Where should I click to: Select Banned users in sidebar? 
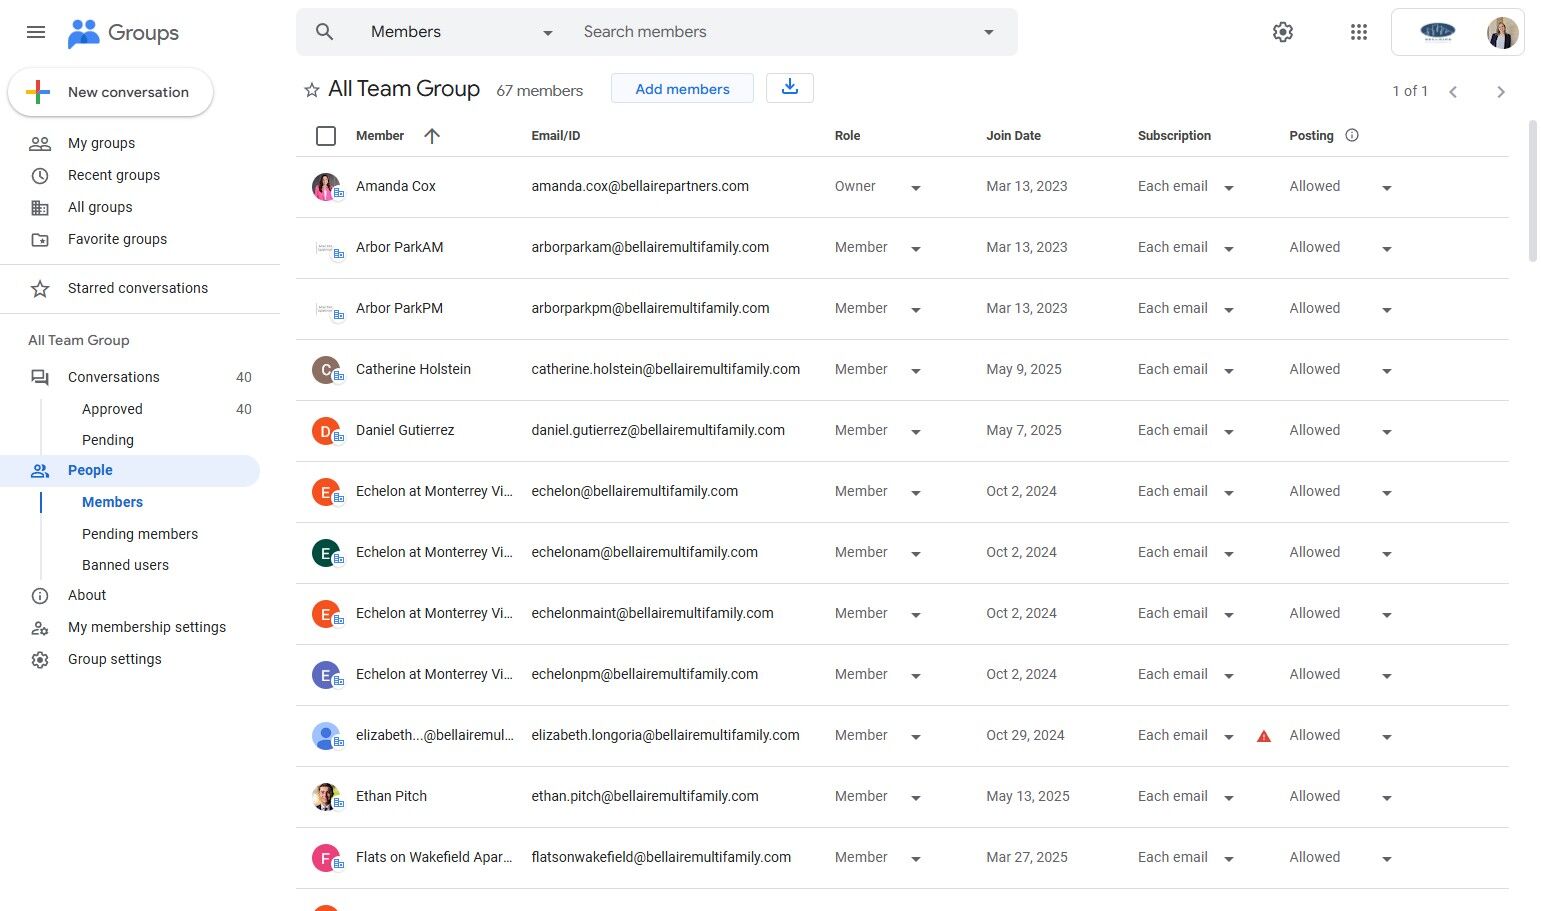[125, 565]
